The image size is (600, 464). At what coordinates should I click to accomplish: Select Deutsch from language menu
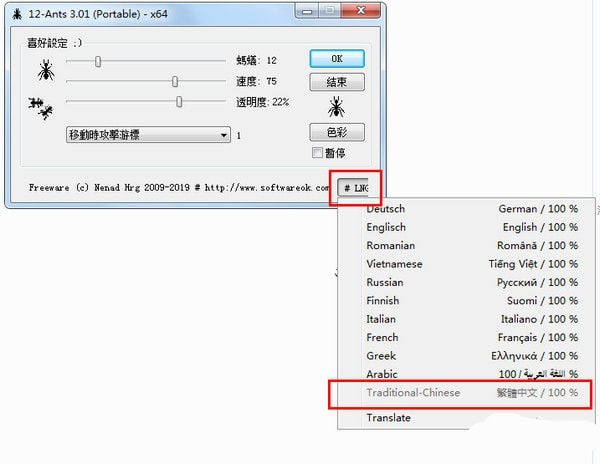[x=466, y=209]
